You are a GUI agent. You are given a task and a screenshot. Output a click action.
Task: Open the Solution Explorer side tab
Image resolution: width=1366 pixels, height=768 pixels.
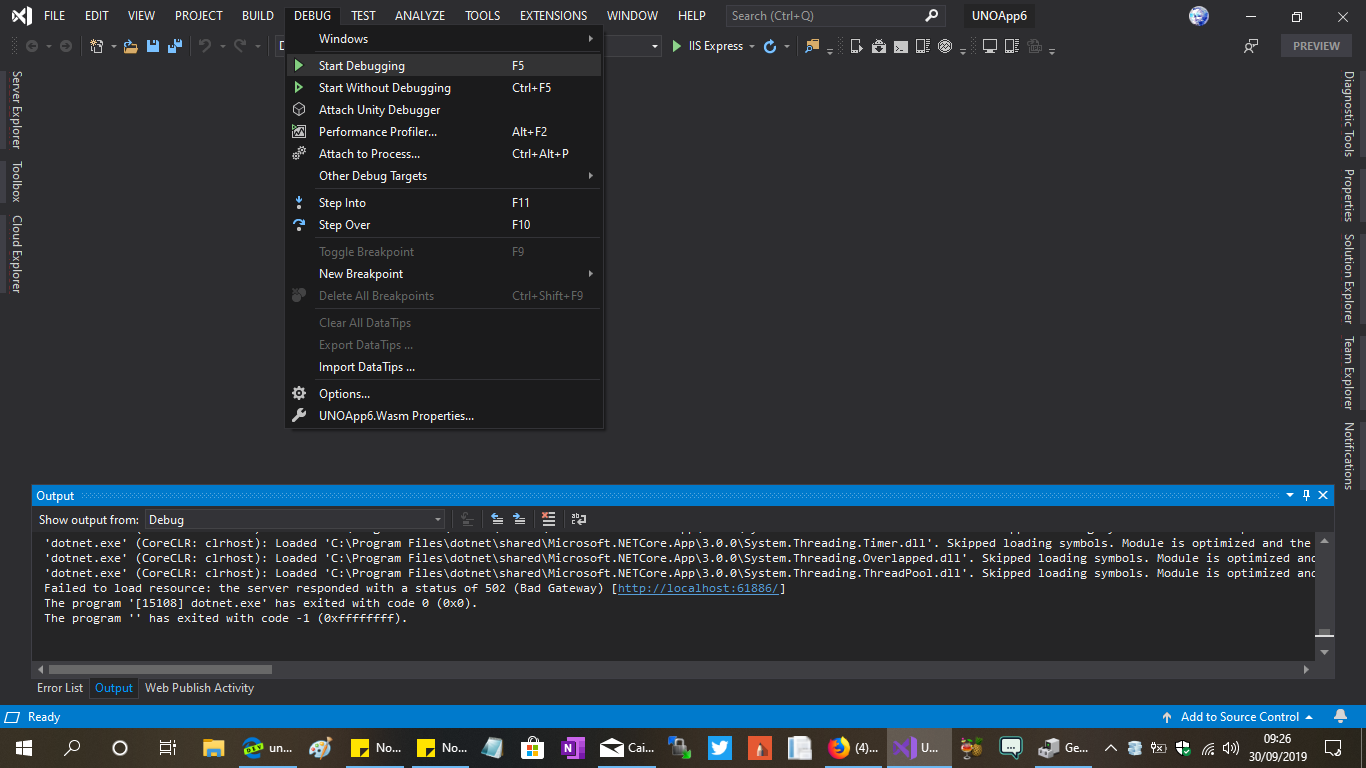pos(1349,279)
